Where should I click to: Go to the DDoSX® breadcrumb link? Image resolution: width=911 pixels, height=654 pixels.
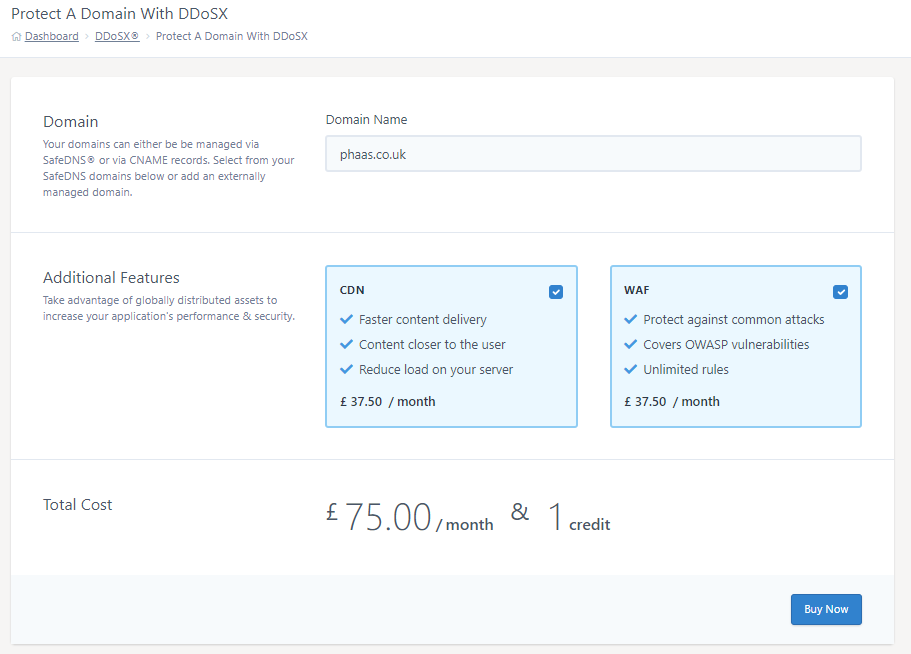[x=117, y=37]
